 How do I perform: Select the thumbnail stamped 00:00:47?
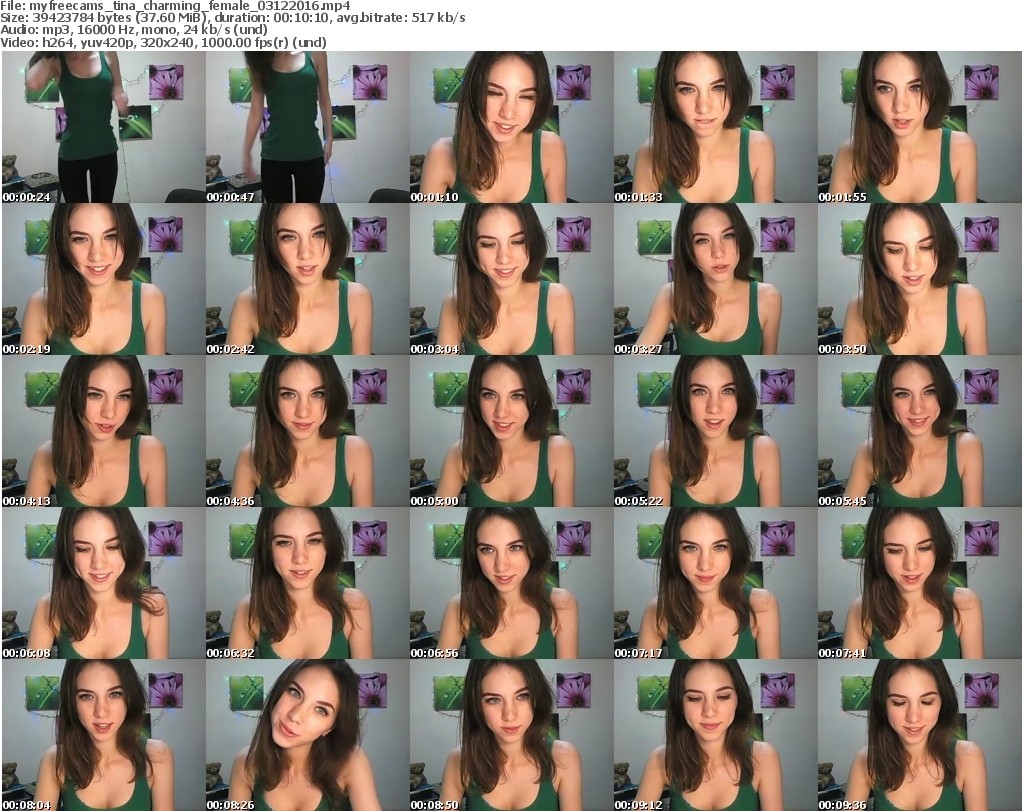308,127
